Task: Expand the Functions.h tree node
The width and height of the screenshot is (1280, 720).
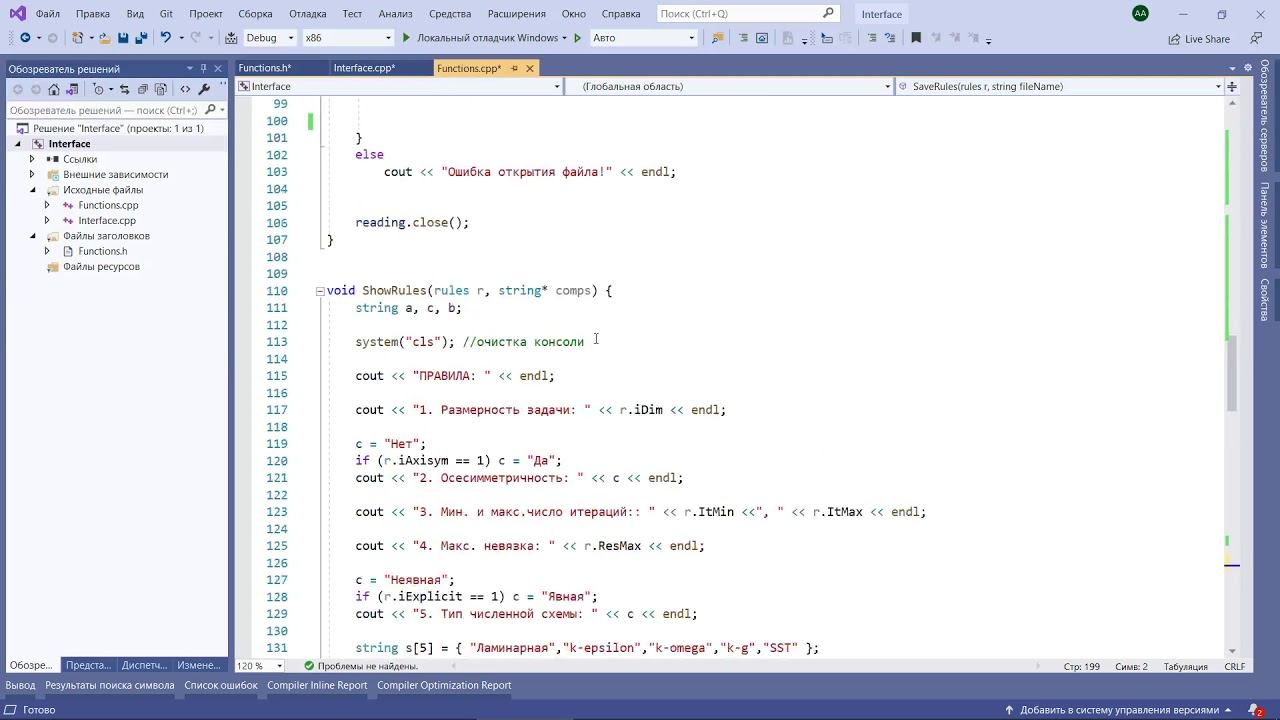Action: click(x=47, y=251)
